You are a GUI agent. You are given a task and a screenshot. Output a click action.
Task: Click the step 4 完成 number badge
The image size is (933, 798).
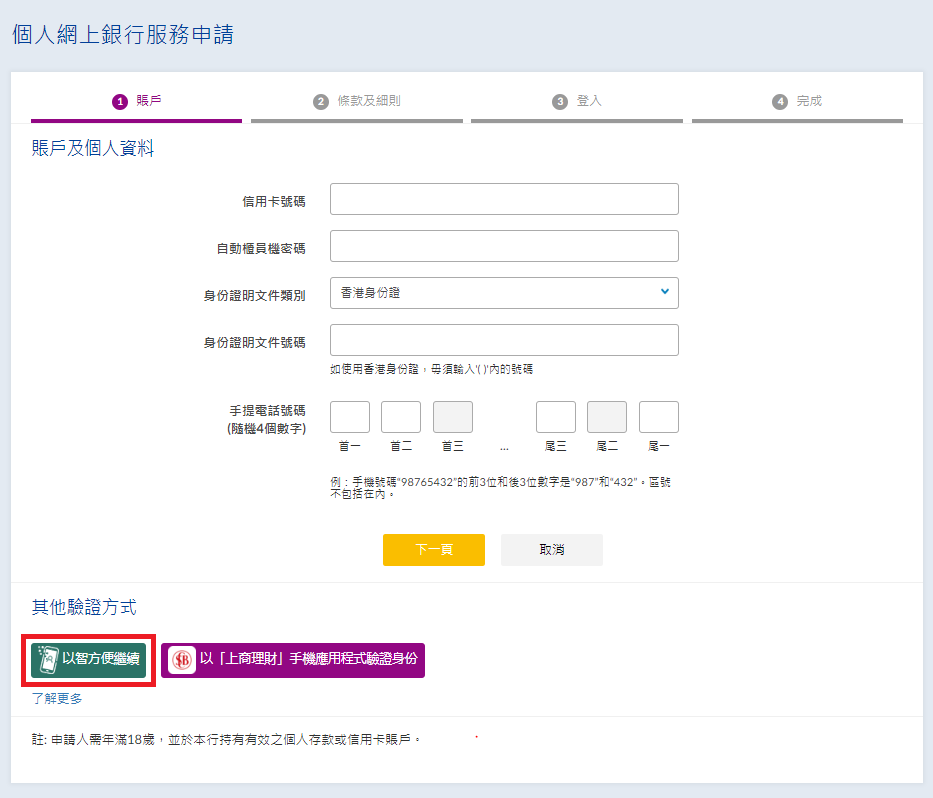[x=780, y=101]
